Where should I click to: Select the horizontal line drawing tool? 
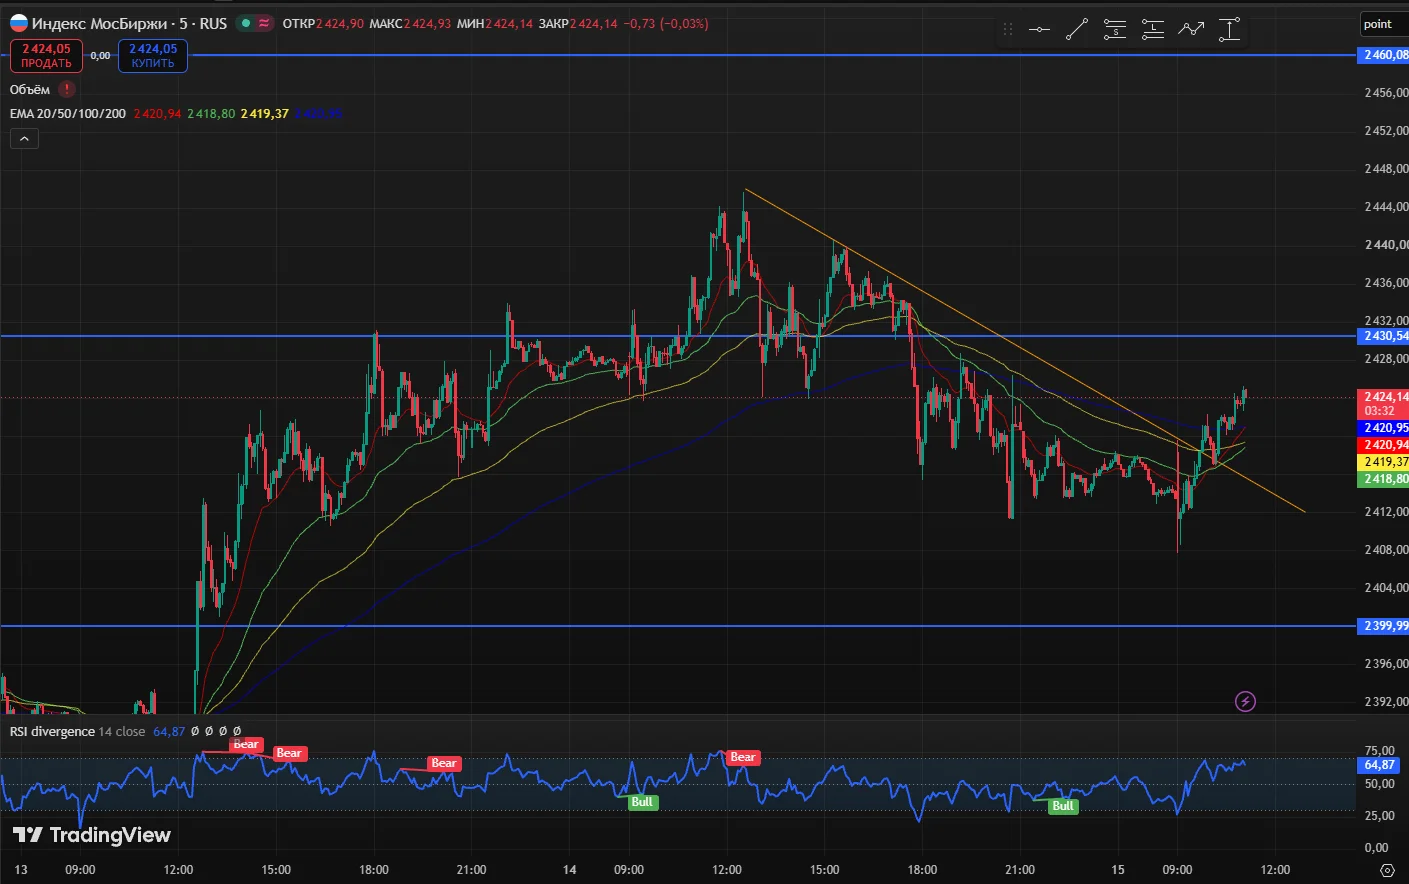(x=1040, y=30)
